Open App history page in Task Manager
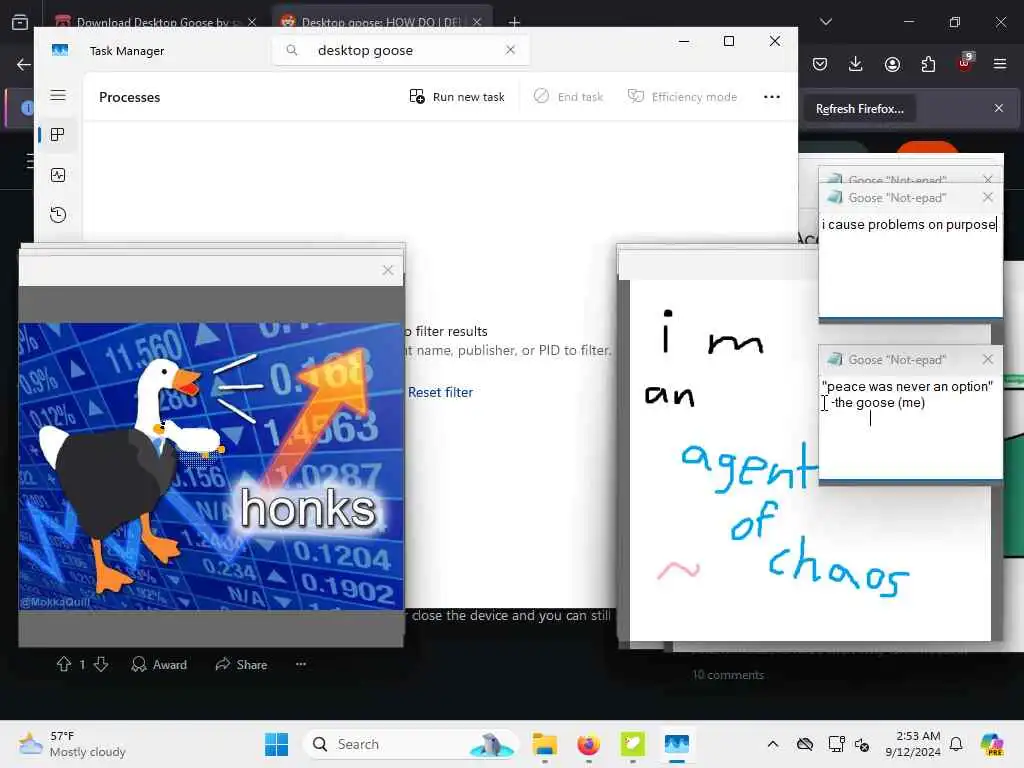The image size is (1024, 768). (57, 214)
